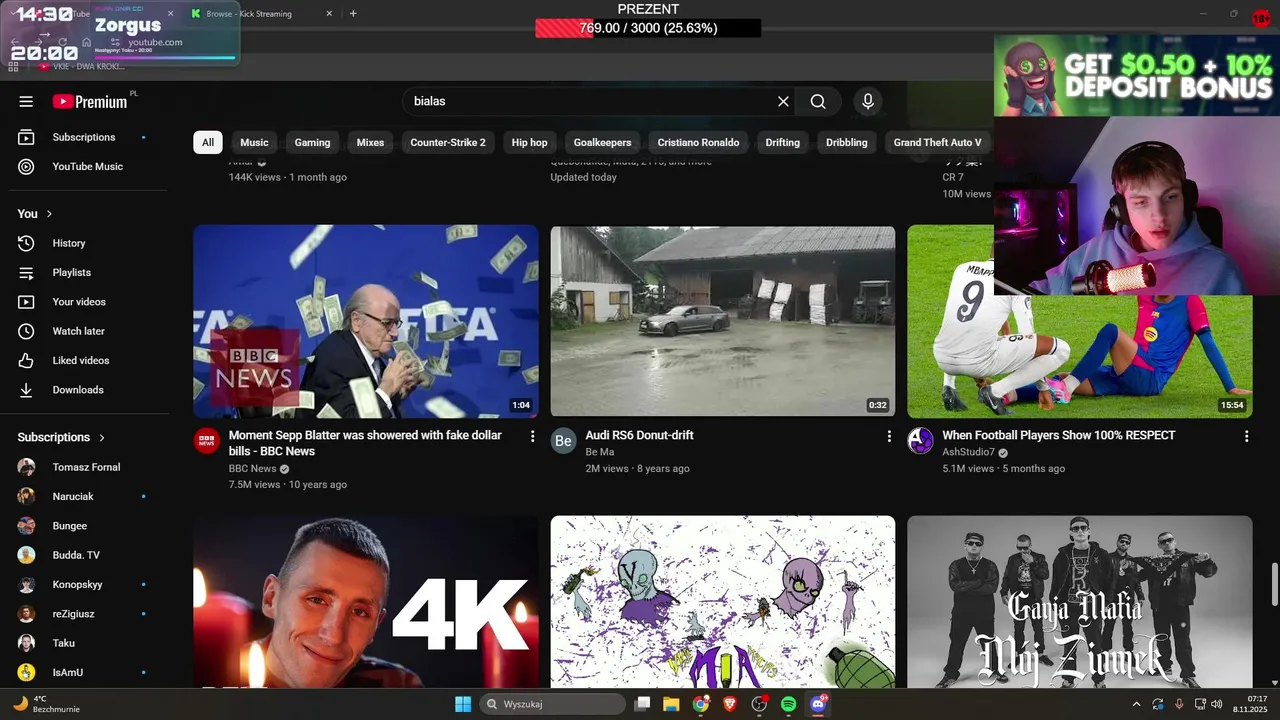Image resolution: width=1280 pixels, height=720 pixels.
Task: Open AshStudio7 channel avatar
Action: point(921,441)
